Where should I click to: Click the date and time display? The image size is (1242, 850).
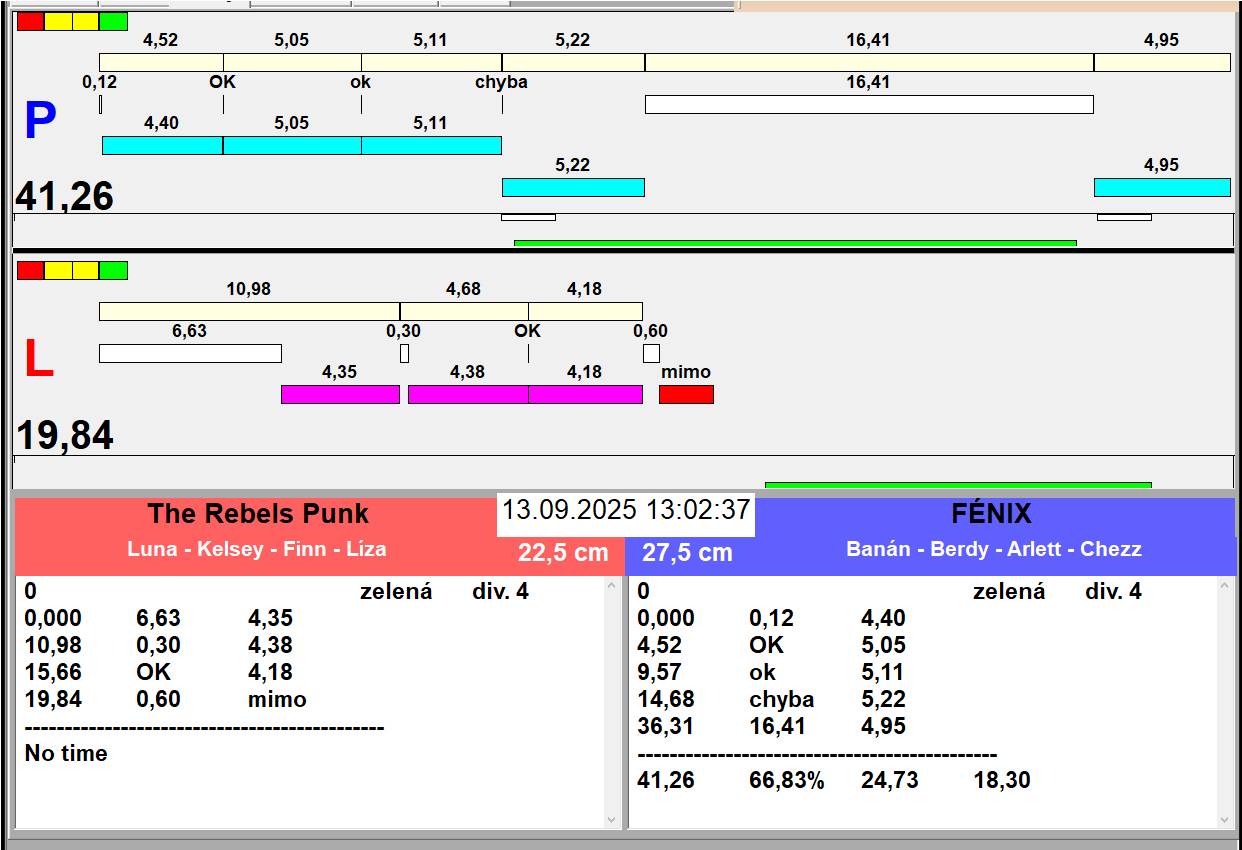tap(626, 510)
